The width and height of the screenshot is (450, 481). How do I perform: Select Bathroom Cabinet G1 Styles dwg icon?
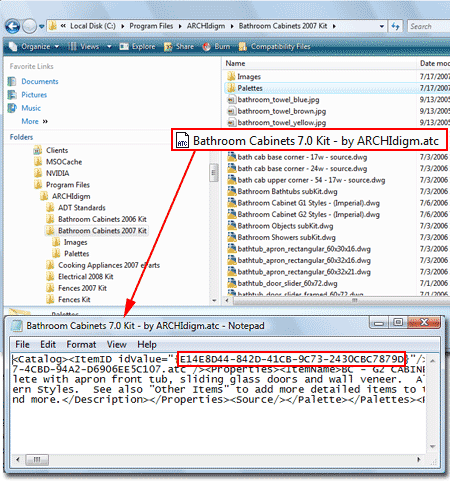coord(231,203)
